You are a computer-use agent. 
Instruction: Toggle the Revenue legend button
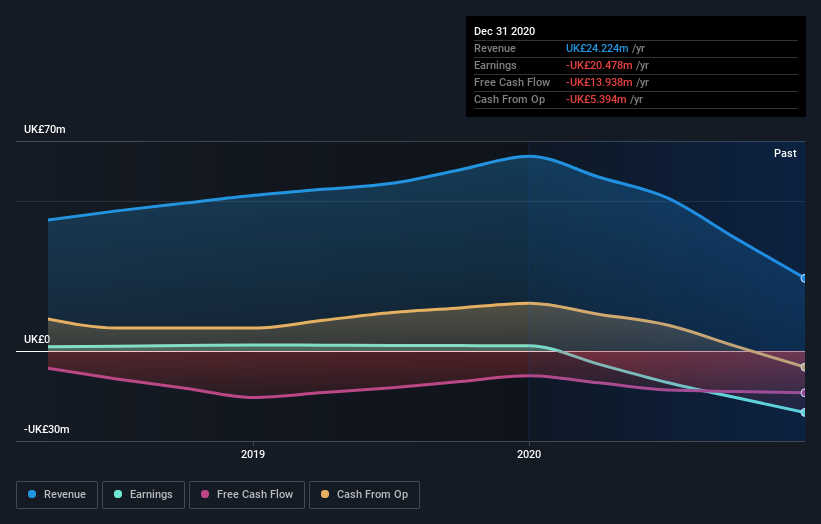coord(57,495)
